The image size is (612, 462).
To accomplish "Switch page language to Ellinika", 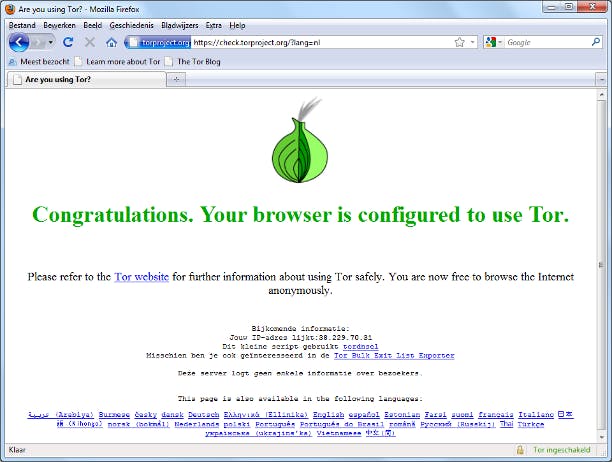I will (266, 414).
